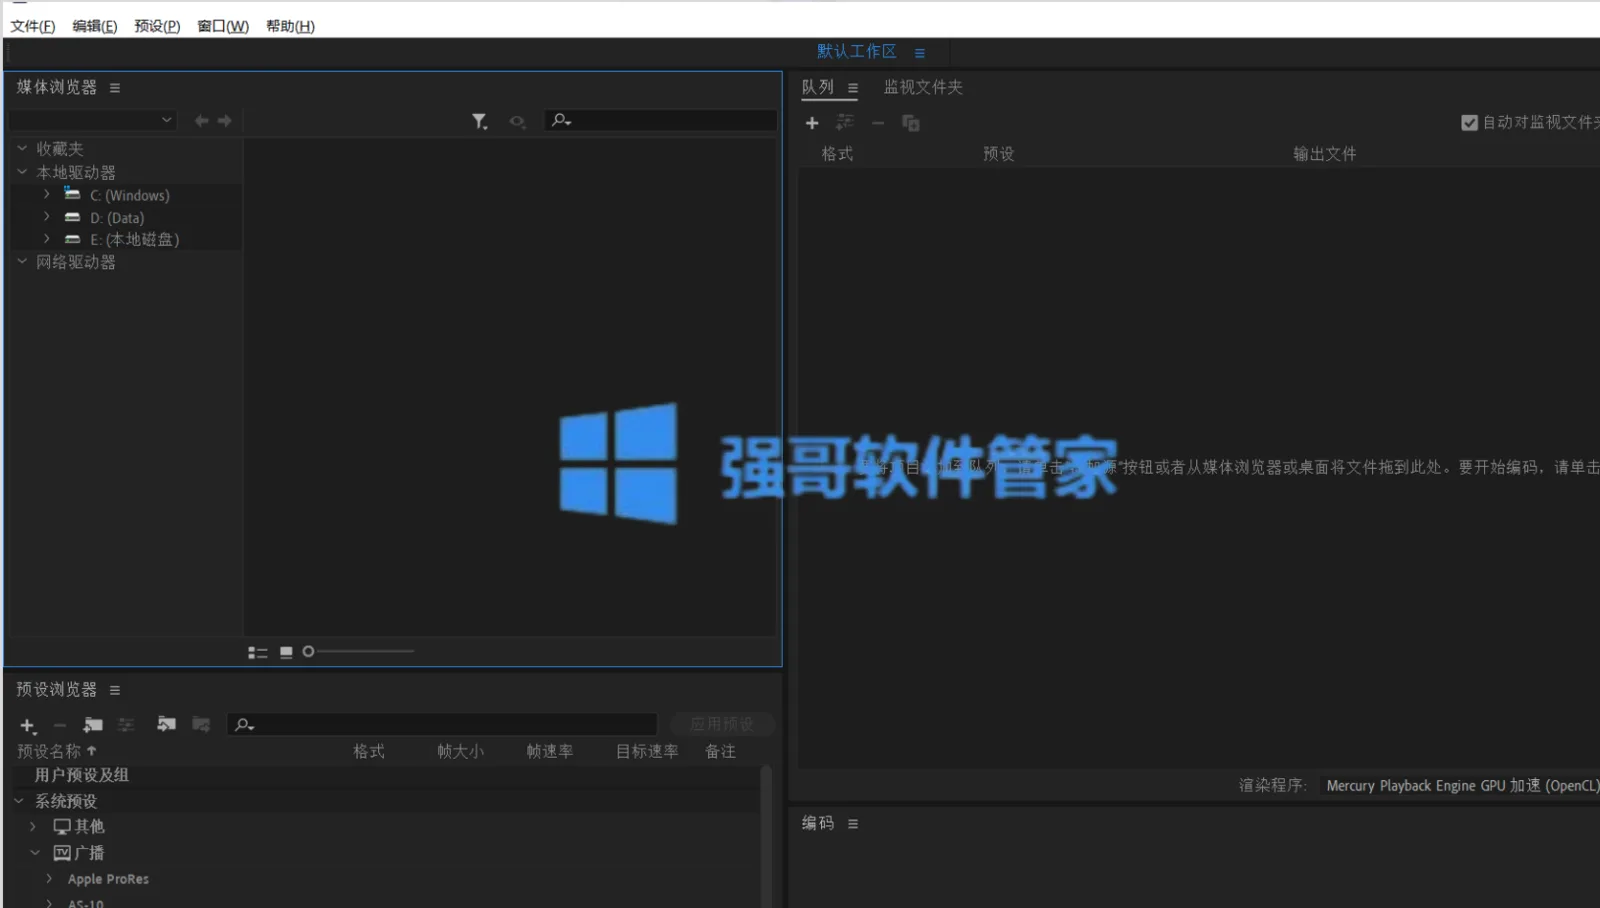Go back in the media browser
1600x908 pixels.
[201, 121]
